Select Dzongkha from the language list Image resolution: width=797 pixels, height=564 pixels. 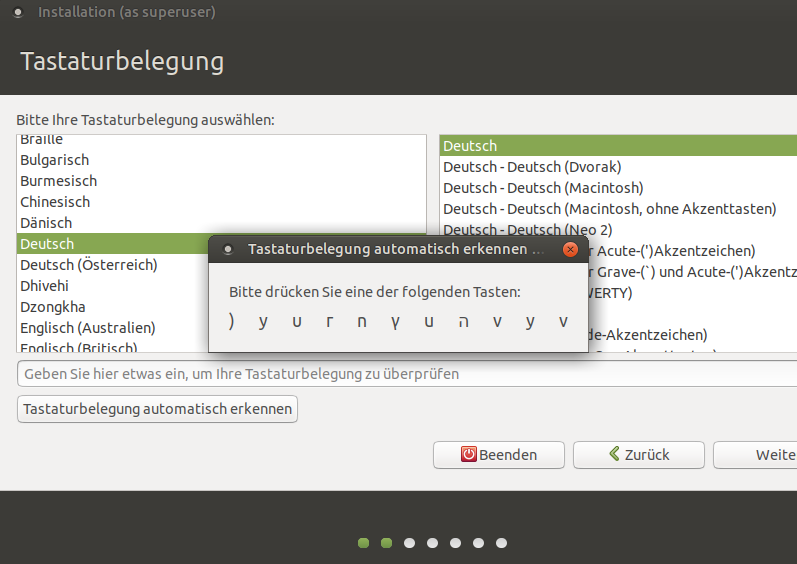[x=53, y=307]
